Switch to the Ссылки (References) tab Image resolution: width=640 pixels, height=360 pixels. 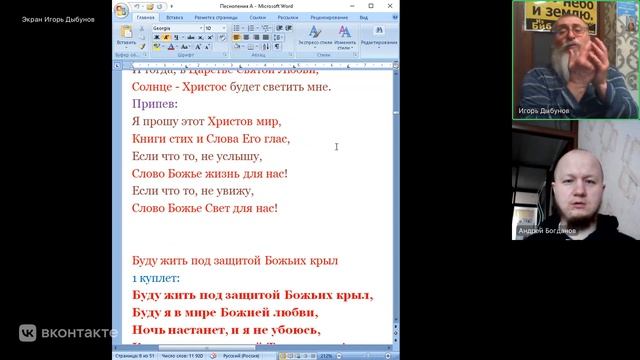[257, 18]
